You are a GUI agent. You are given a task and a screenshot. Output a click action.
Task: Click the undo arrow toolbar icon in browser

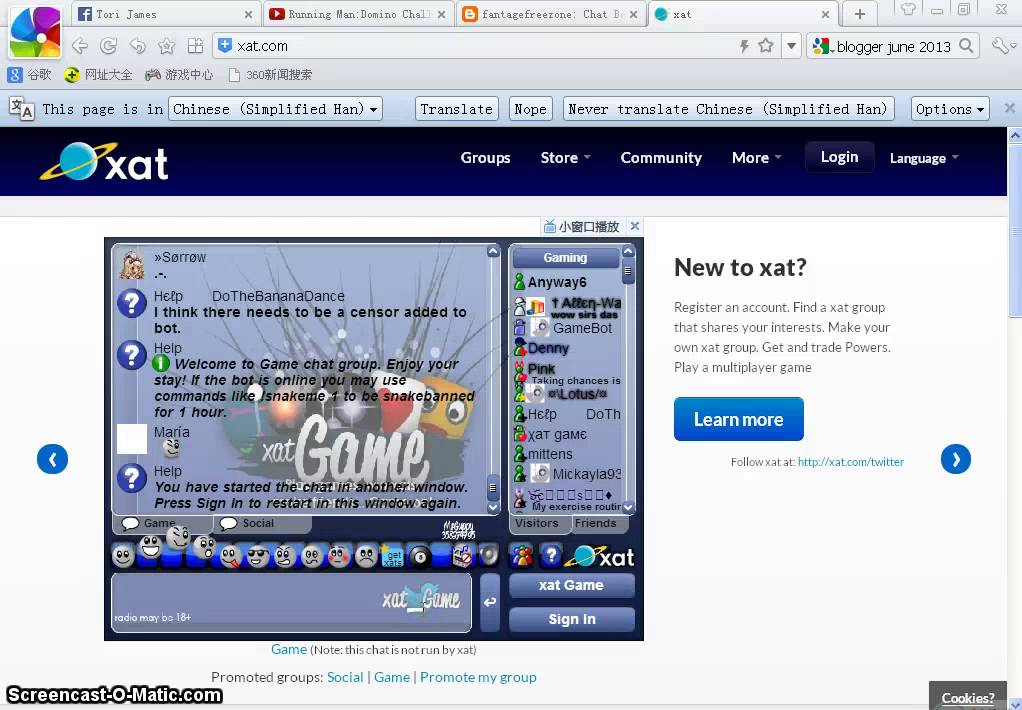pos(137,46)
